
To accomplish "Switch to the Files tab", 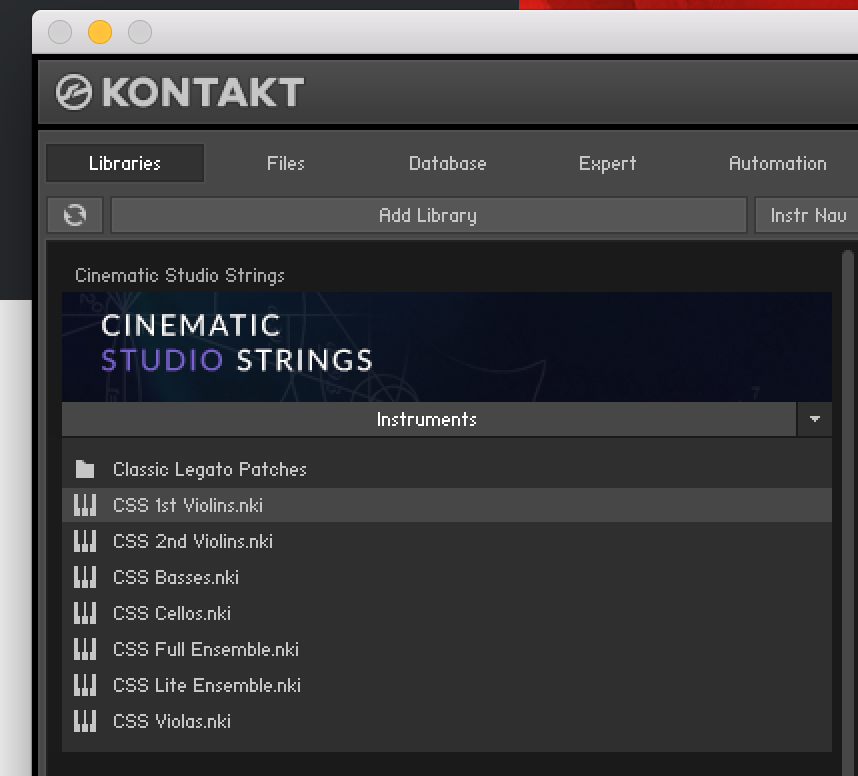I will click(x=285, y=163).
